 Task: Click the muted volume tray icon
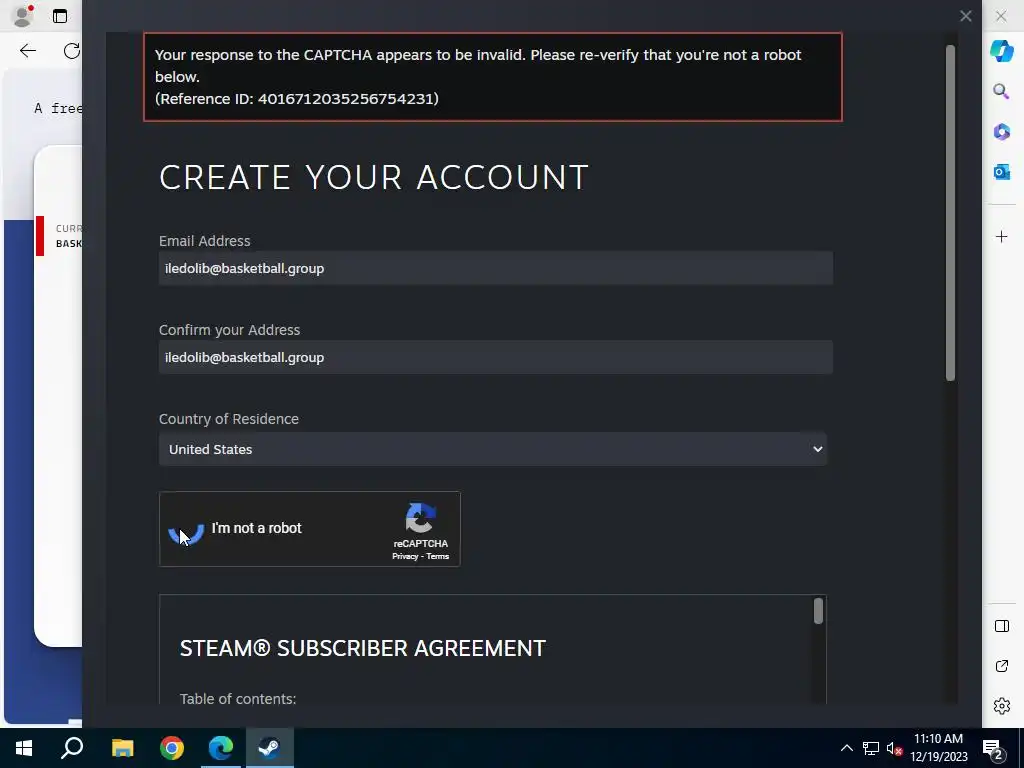click(x=894, y=748)
